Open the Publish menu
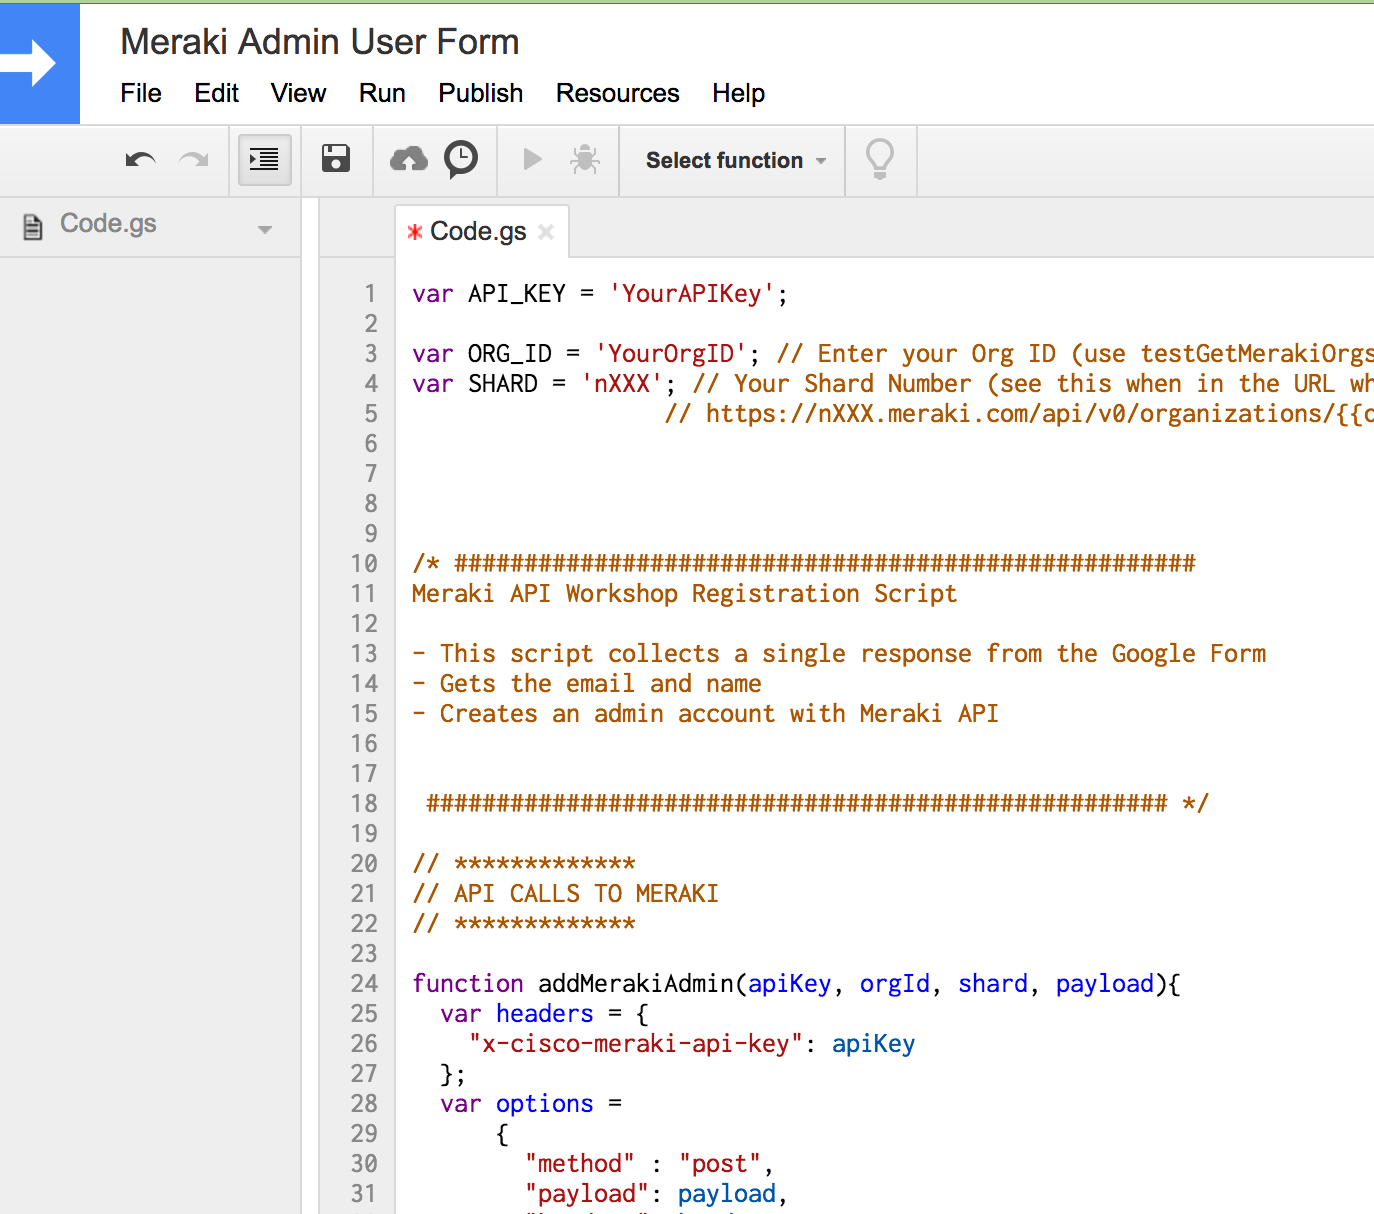This screenshot has height=1214, width=1374. click(481, 93)
